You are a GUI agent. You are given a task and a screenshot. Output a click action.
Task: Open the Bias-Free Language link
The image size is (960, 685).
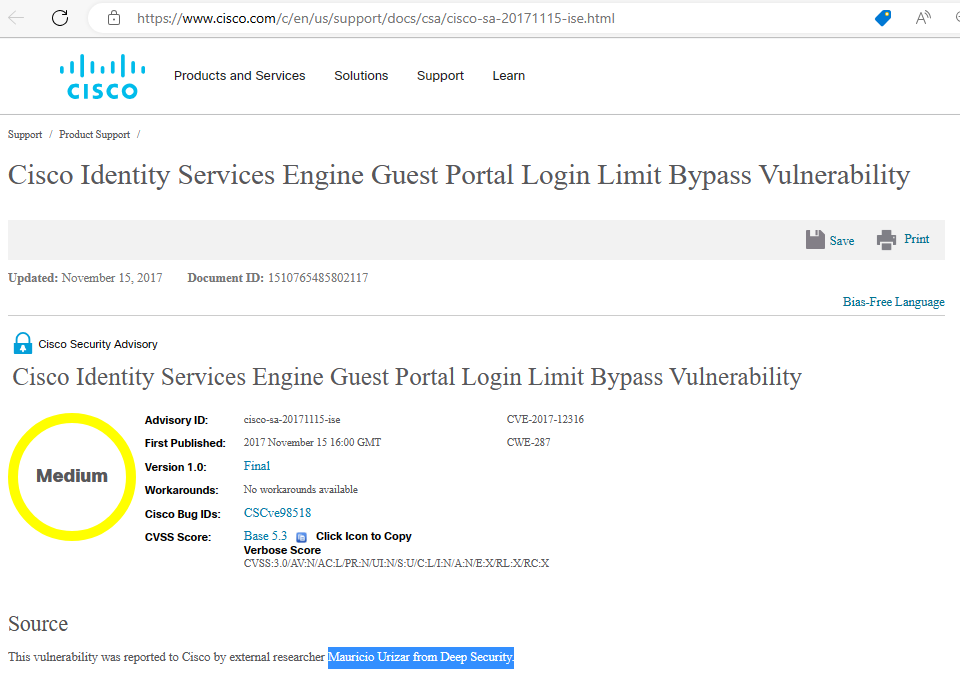pos(893,302)
